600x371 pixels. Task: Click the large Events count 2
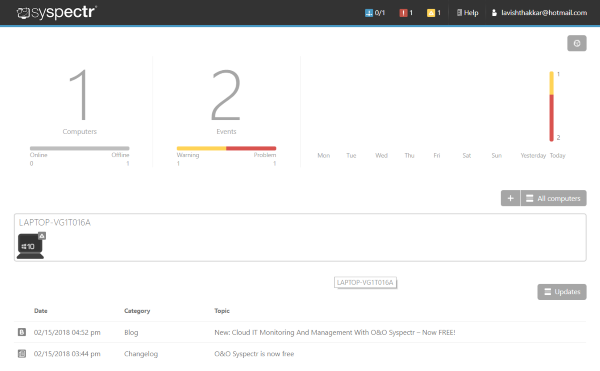pyautogui.click(x=226, y=94)
